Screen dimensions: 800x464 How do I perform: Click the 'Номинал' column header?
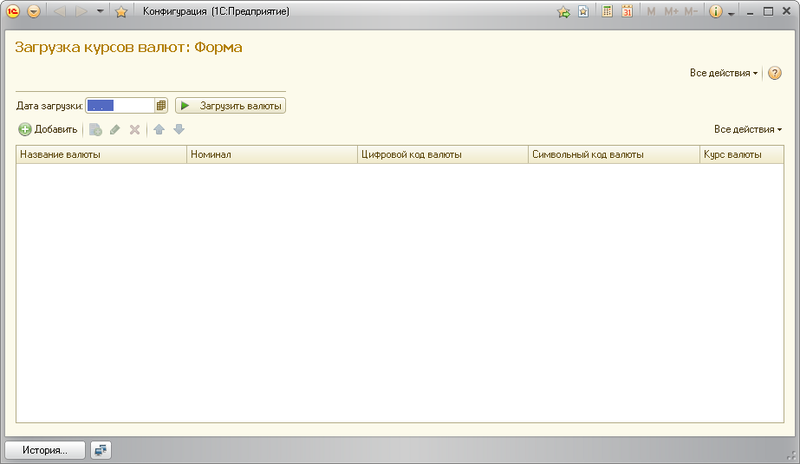pos(272,155)
